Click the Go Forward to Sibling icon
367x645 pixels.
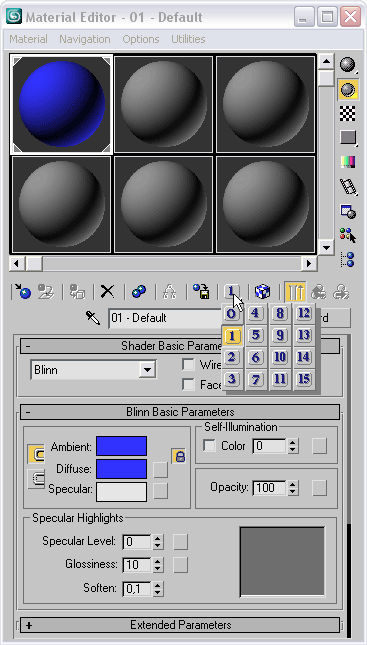click(x=341, y=292)
